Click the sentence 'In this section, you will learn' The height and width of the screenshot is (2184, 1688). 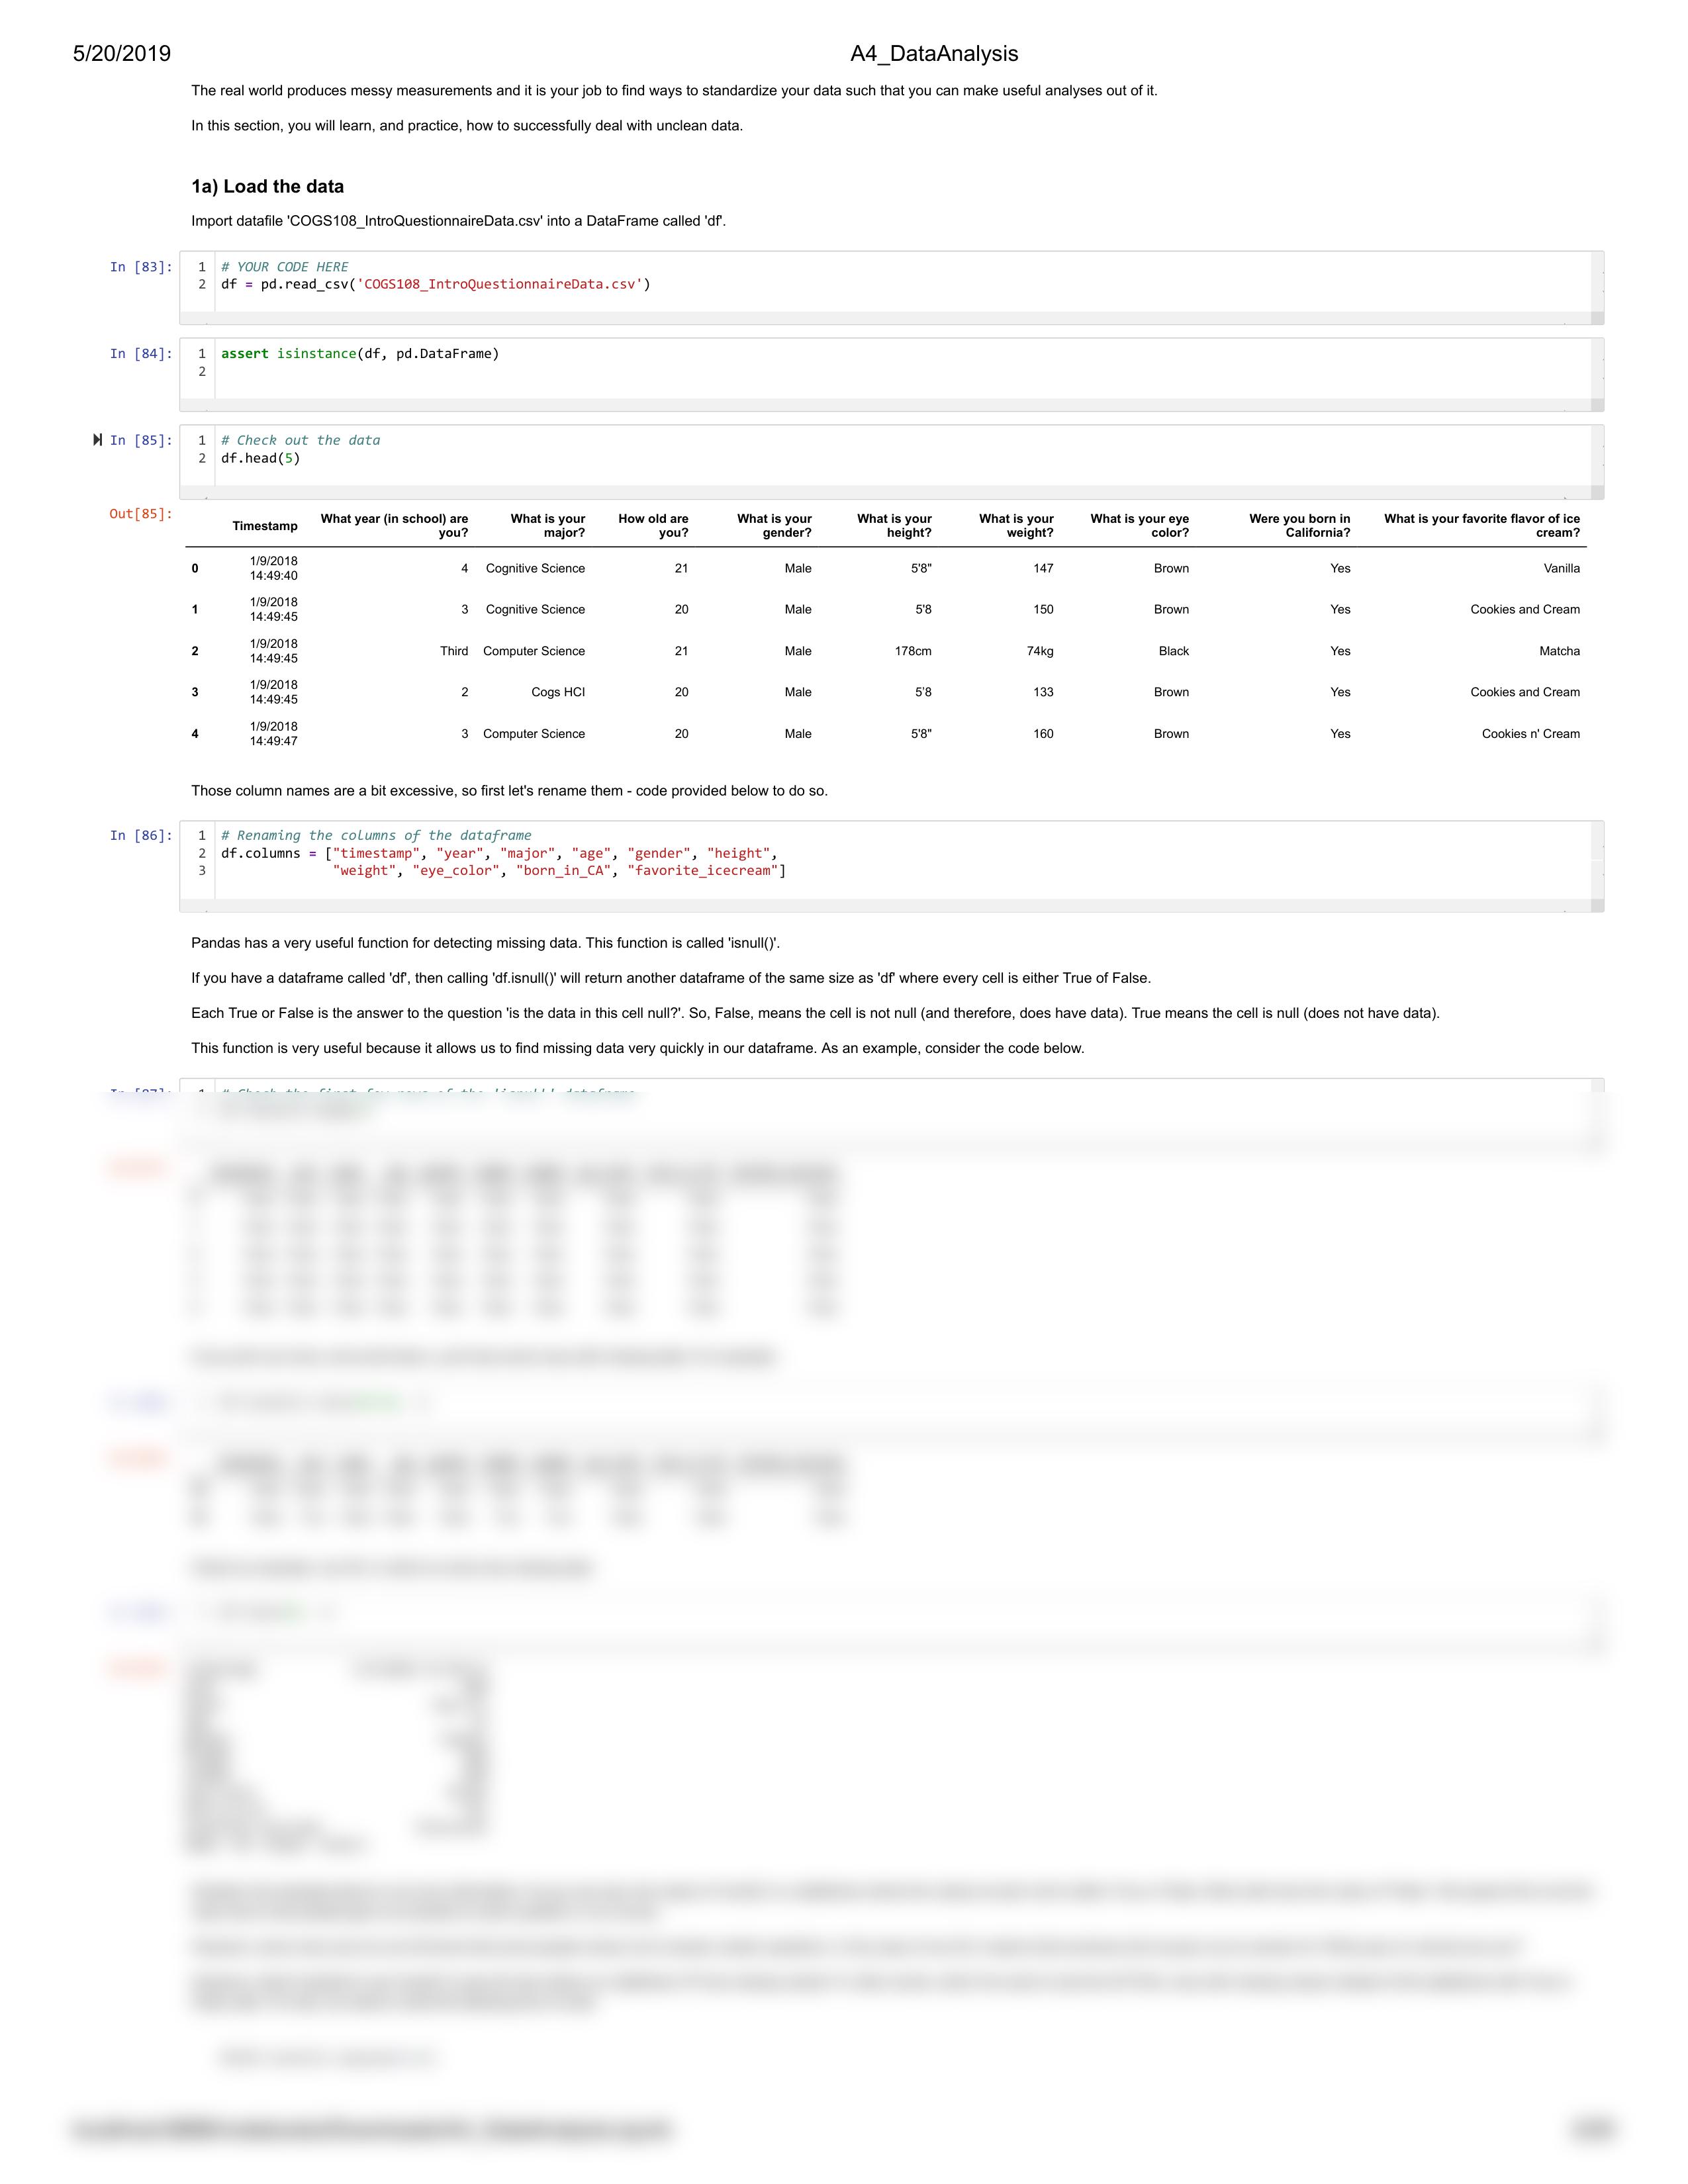point(467,126)
